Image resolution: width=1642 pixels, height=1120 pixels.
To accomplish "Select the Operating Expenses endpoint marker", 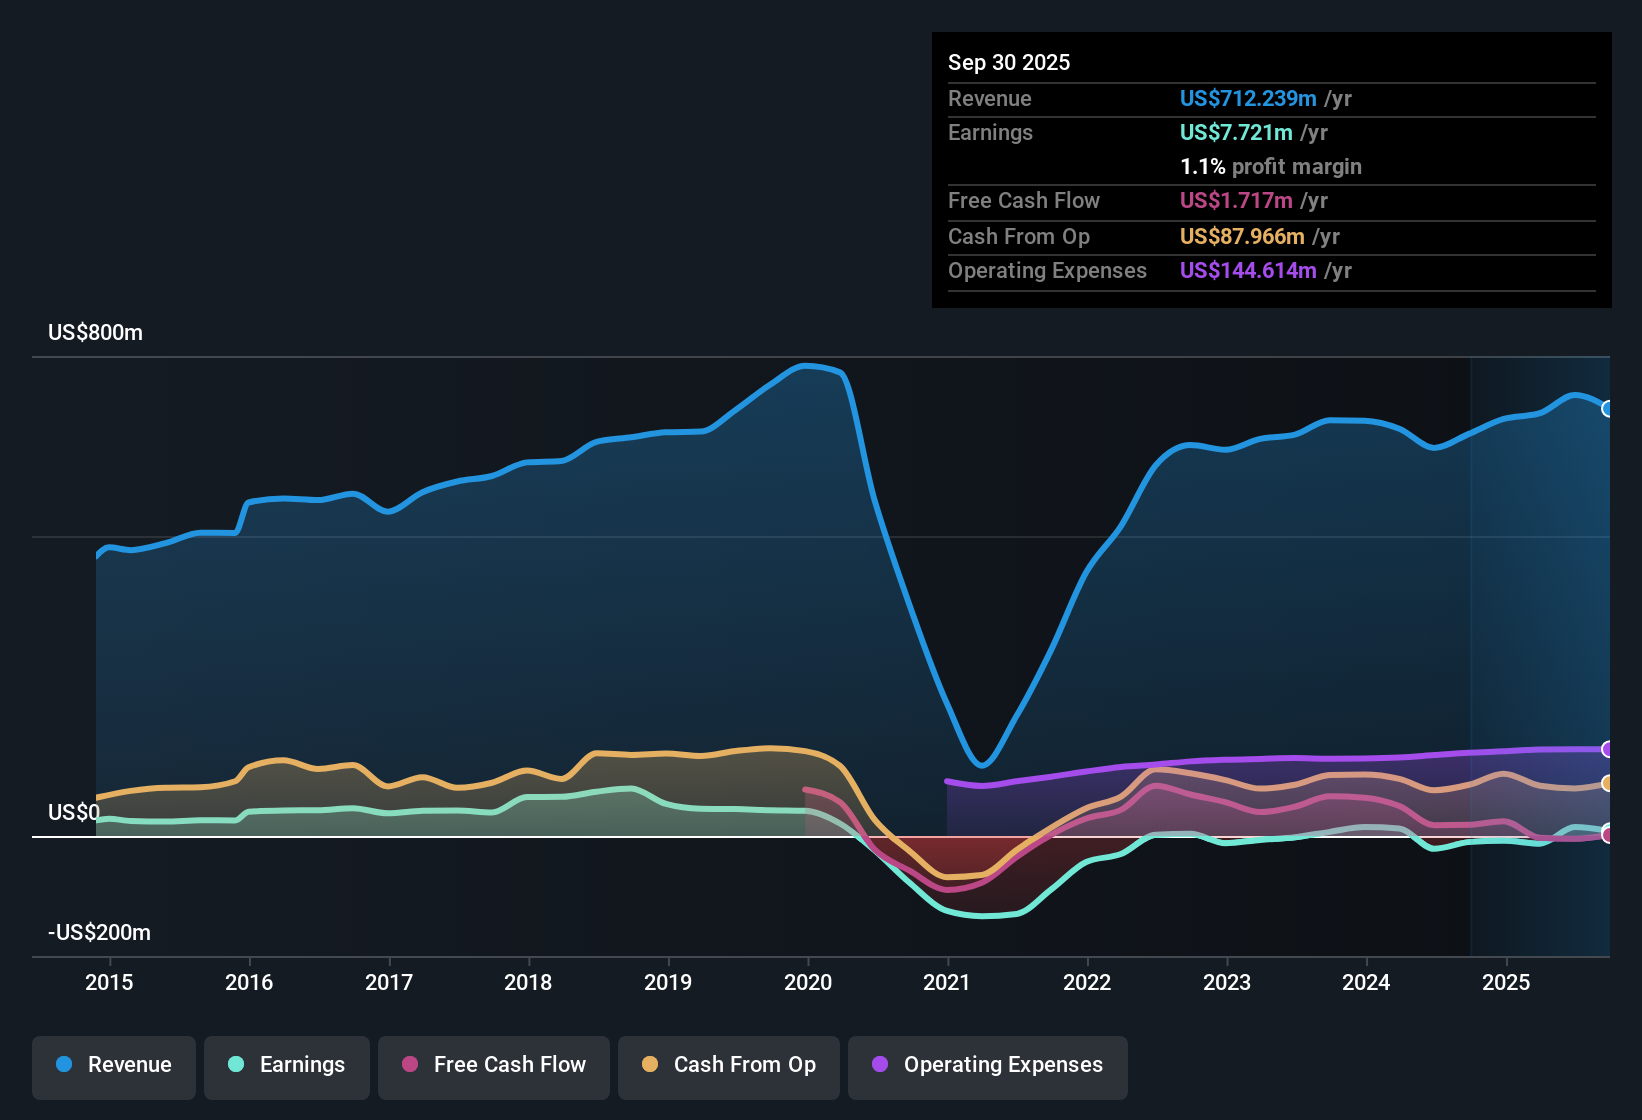I will (1608, 748).
